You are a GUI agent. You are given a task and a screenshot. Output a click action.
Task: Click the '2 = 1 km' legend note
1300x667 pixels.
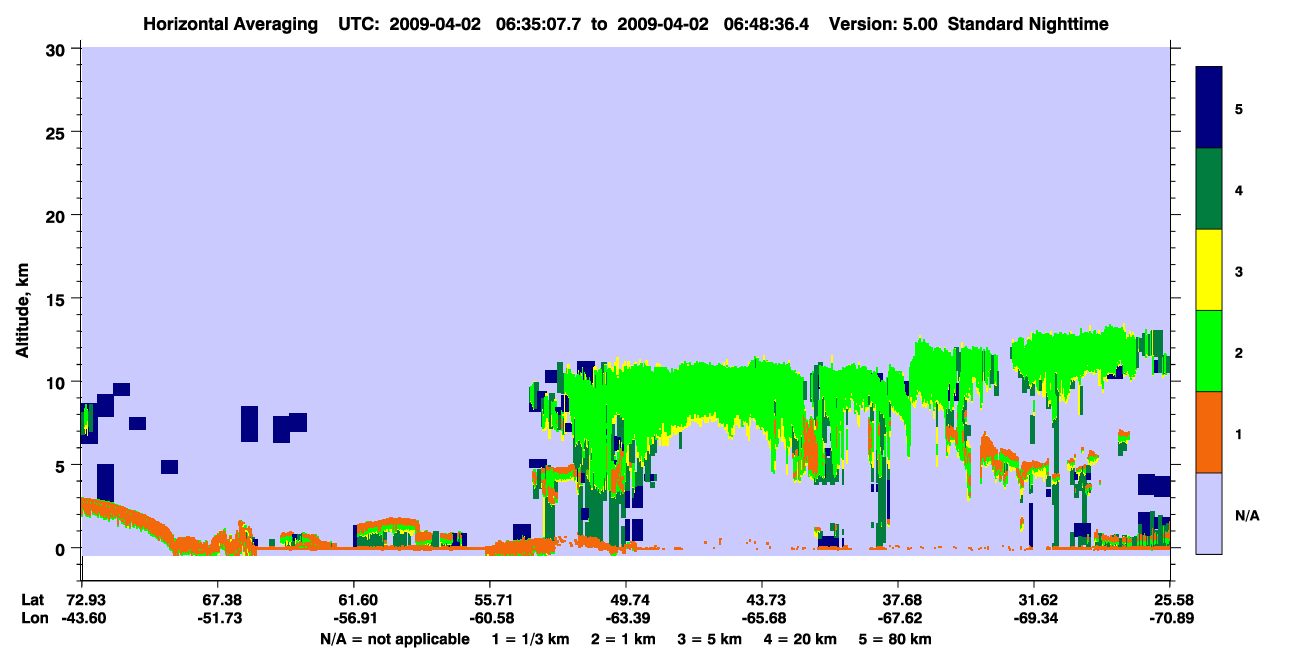[623, 639]
